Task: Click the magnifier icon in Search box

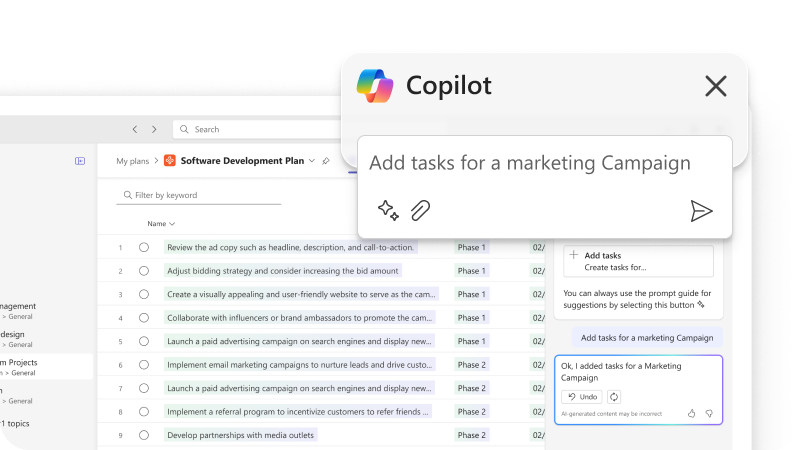Action: pos(184,130)
